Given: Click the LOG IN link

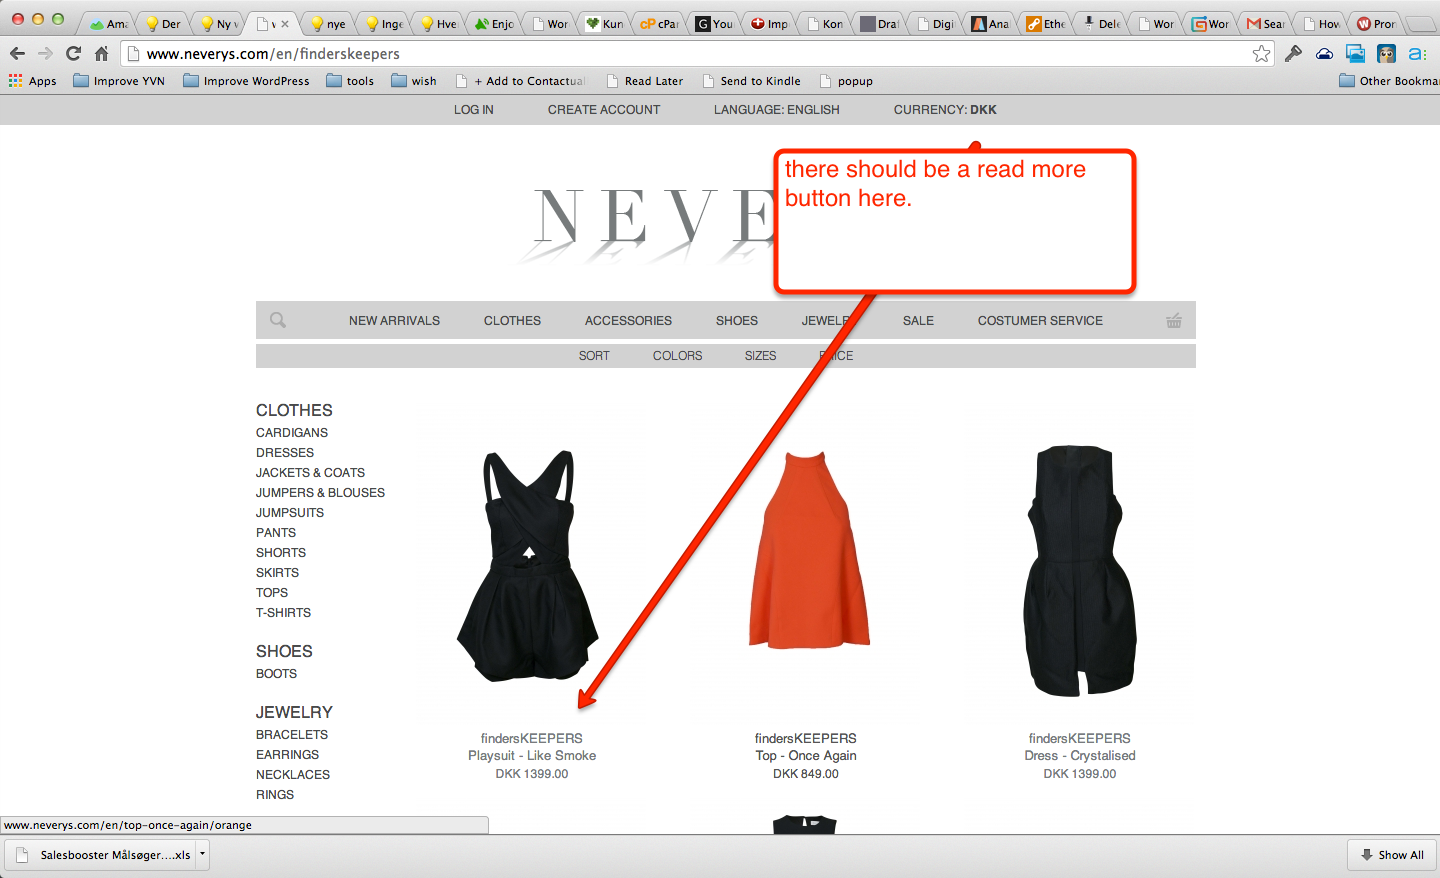Looking at the screenshot, I should (x=473, y=110).
